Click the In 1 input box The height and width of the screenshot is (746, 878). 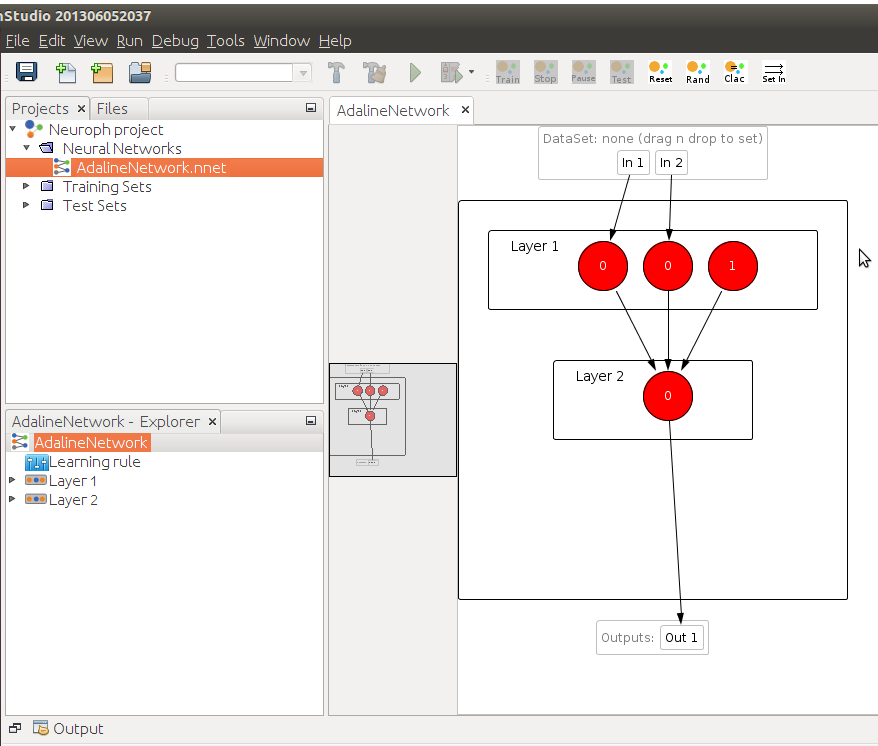633,162
